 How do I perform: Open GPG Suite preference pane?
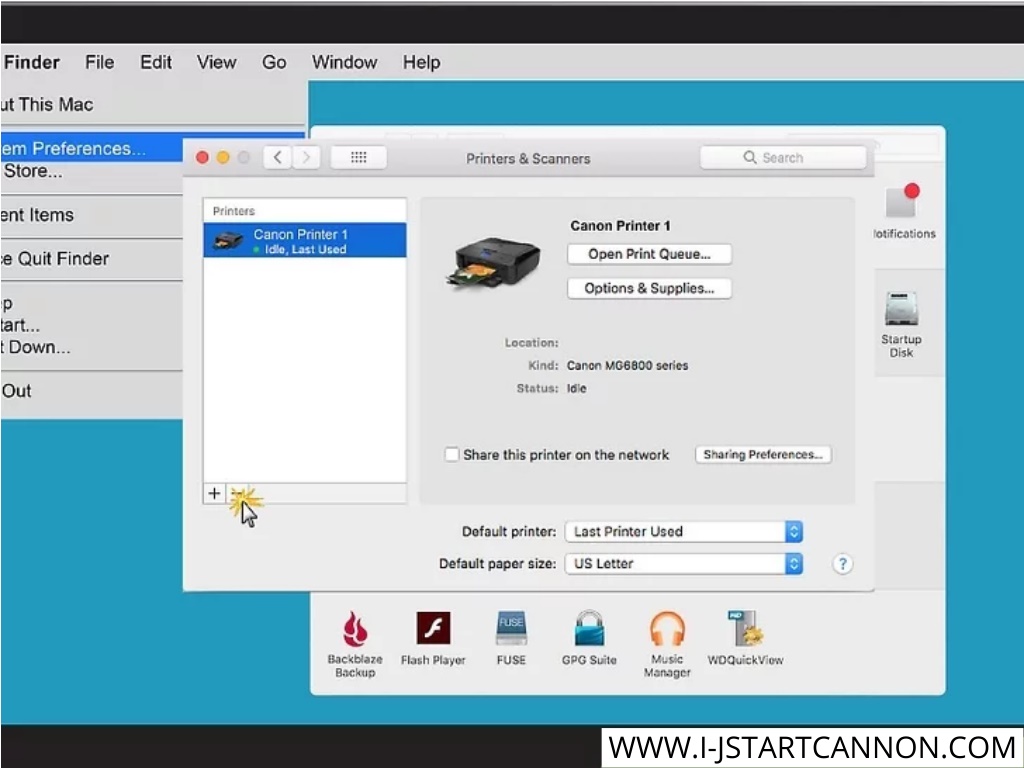[589, 638]
